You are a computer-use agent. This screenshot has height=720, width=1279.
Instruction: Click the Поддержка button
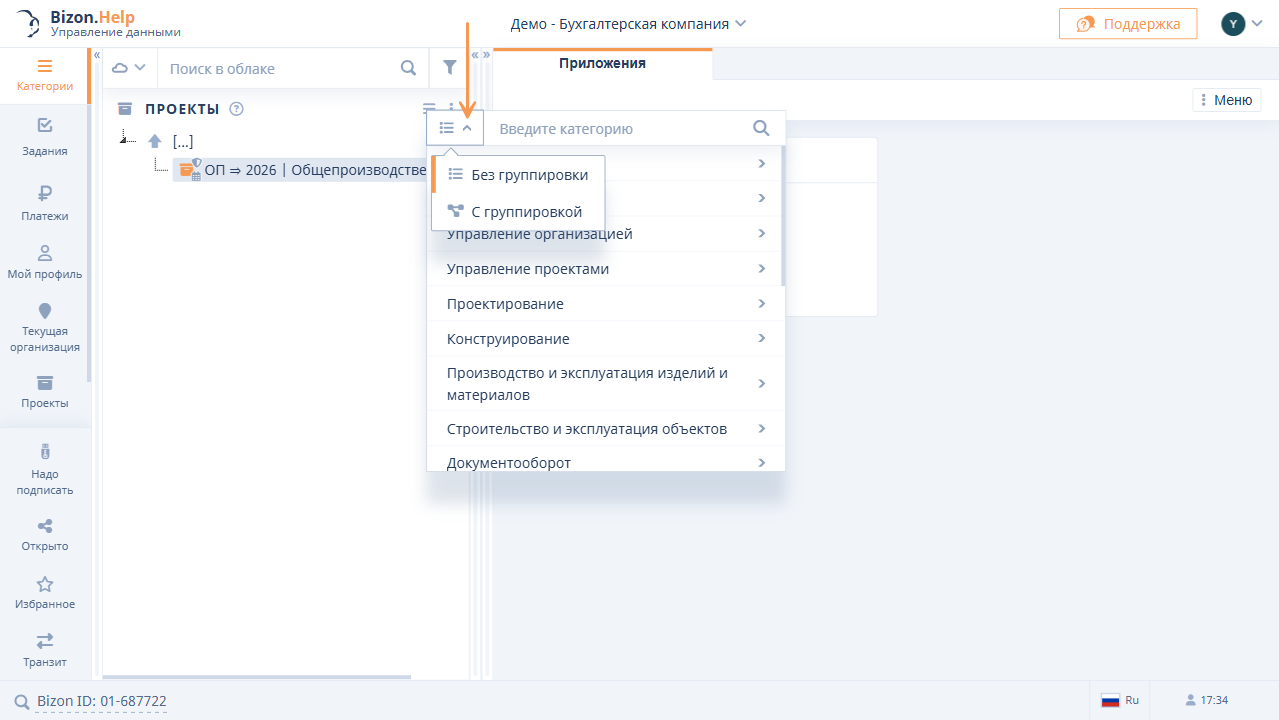point(1127,24)
